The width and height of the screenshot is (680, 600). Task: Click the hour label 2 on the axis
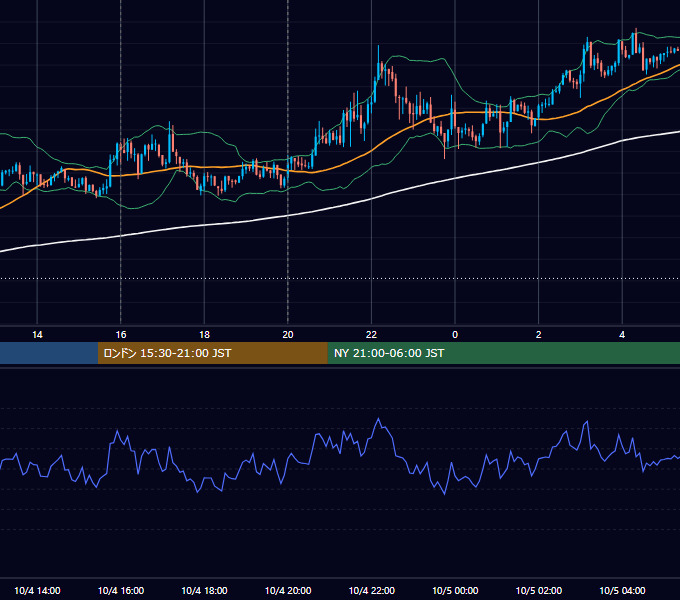click(538, 335)
